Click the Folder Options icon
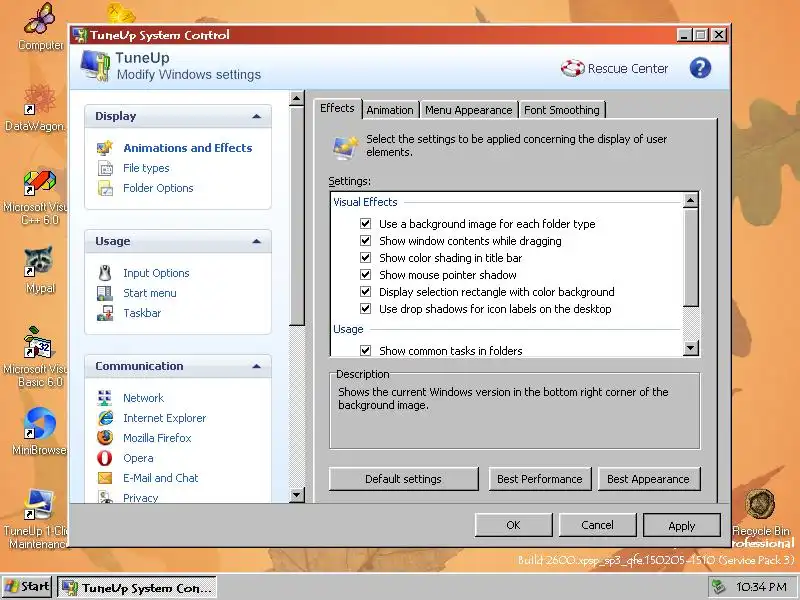 tap(105, 188)
